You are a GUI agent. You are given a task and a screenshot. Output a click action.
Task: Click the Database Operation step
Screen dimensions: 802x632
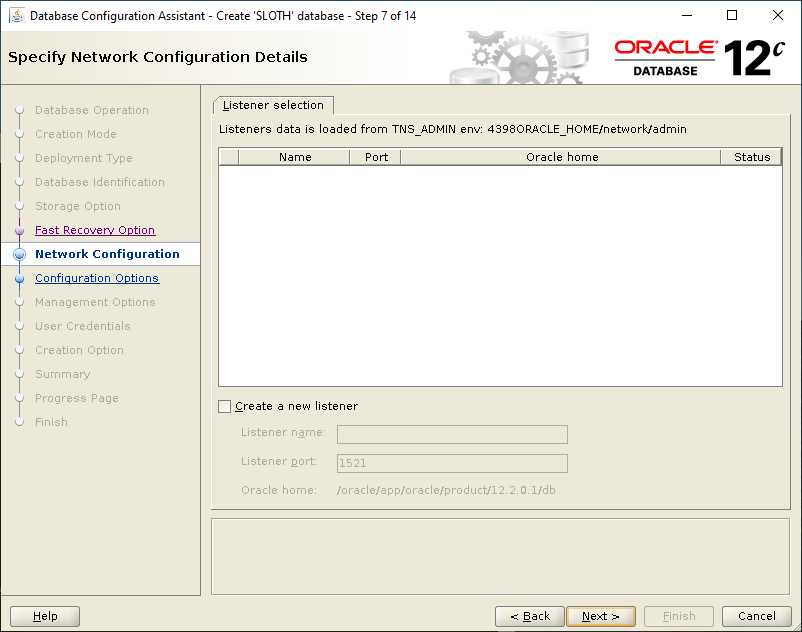coord(92,110)
